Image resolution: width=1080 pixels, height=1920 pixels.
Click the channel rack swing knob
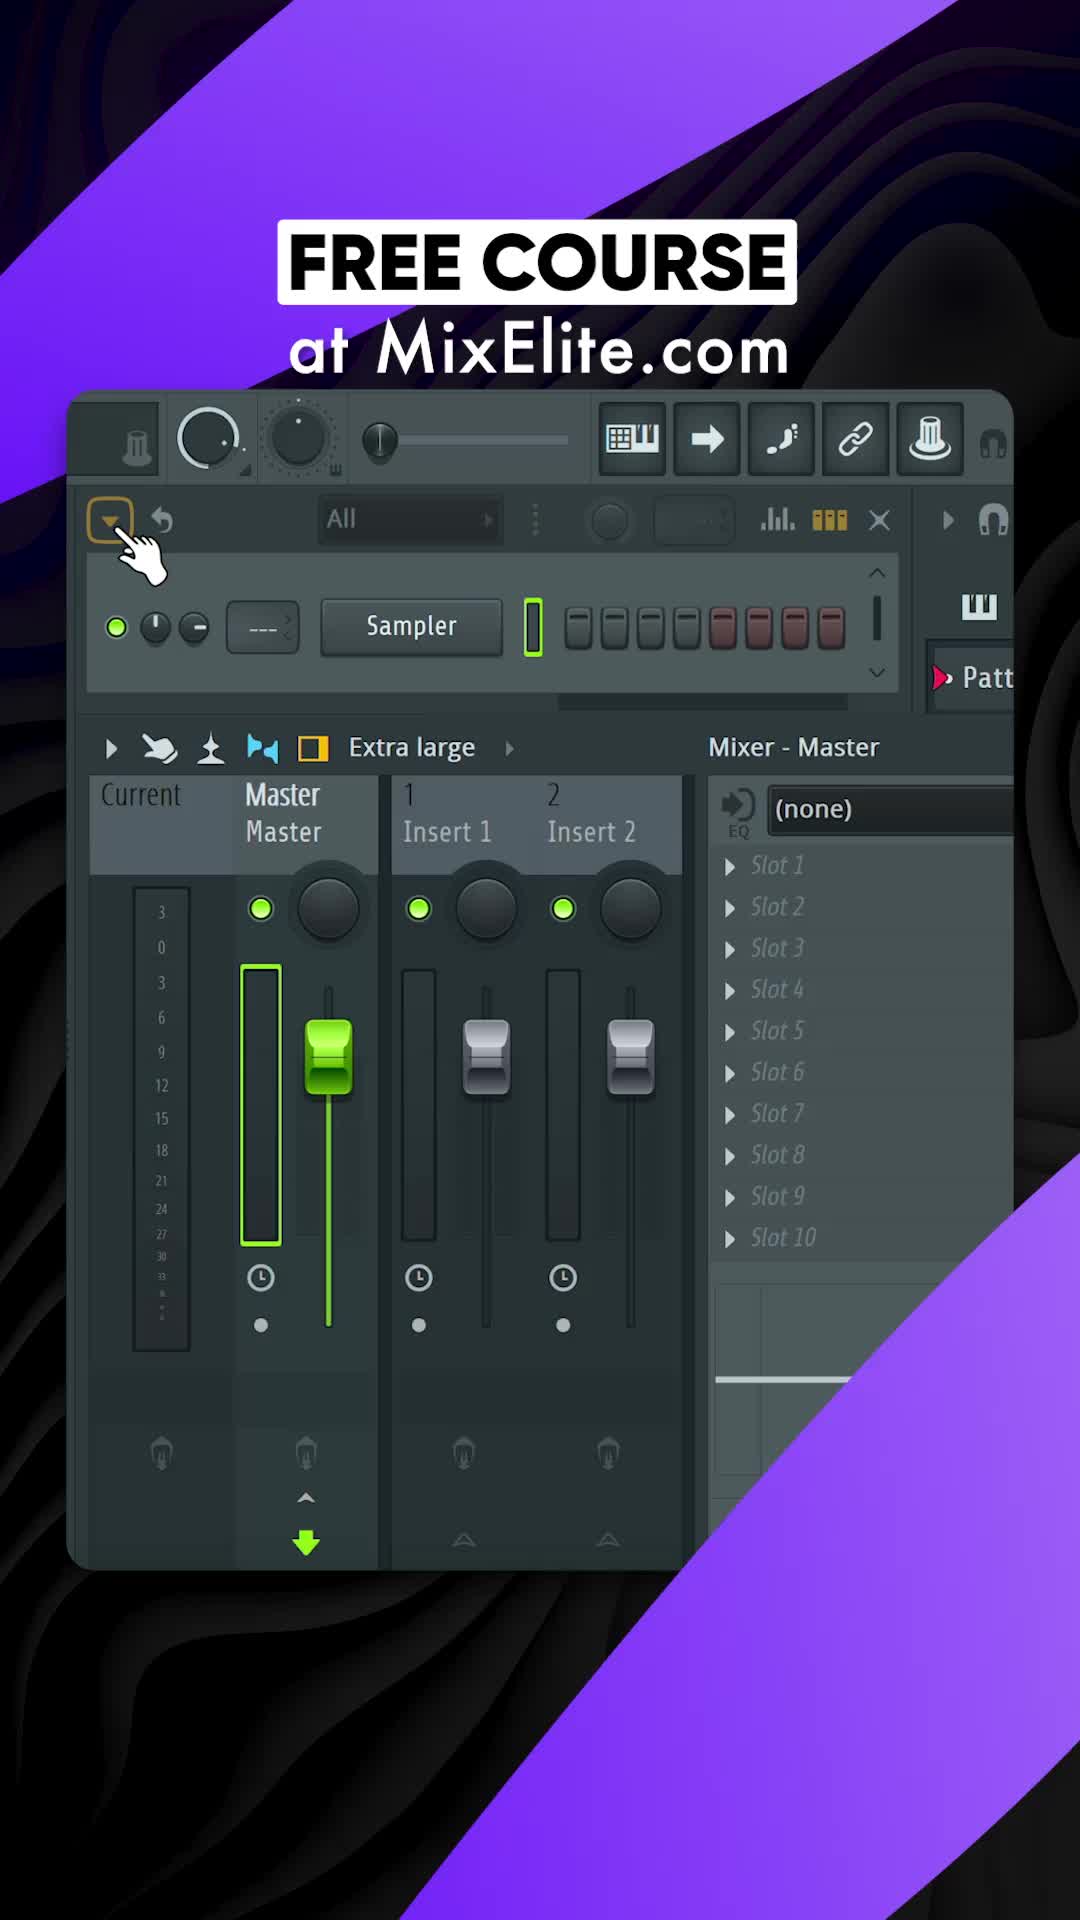(x=609, y=521)
